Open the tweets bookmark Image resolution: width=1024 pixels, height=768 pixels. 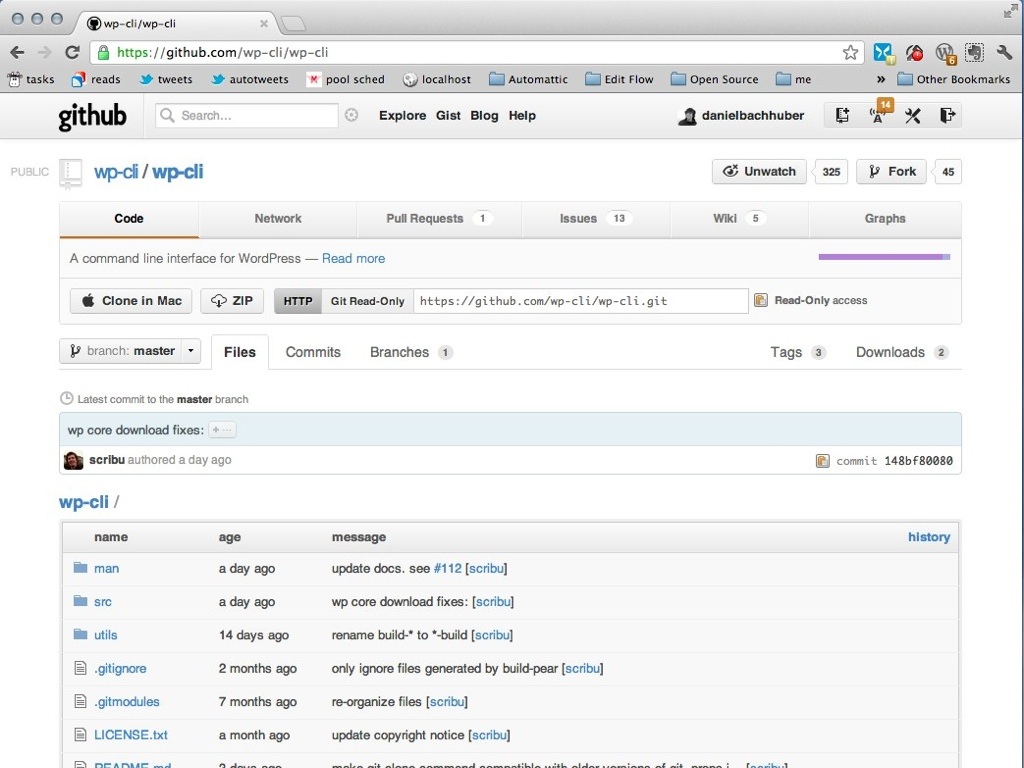(x=167, y=79)
